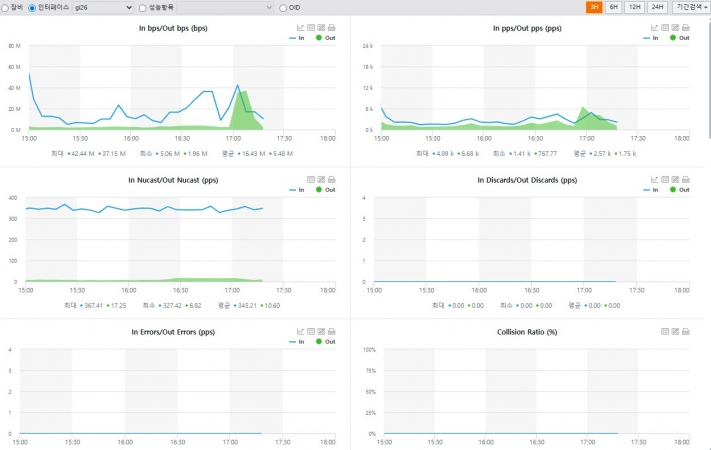Print the In bps/Out bps chart
711x450 pixels.
pos(332,28)
